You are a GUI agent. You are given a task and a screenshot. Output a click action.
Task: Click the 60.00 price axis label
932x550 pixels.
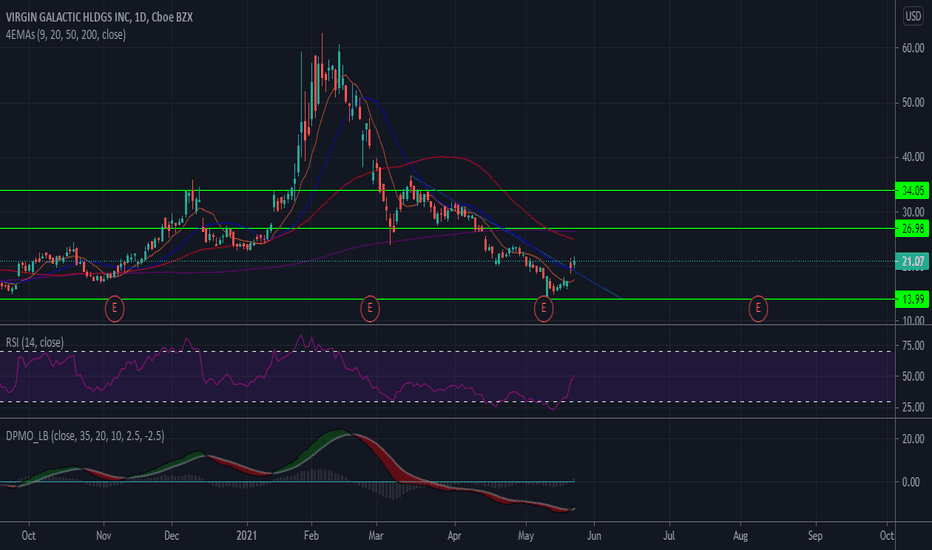coord(913,48)
